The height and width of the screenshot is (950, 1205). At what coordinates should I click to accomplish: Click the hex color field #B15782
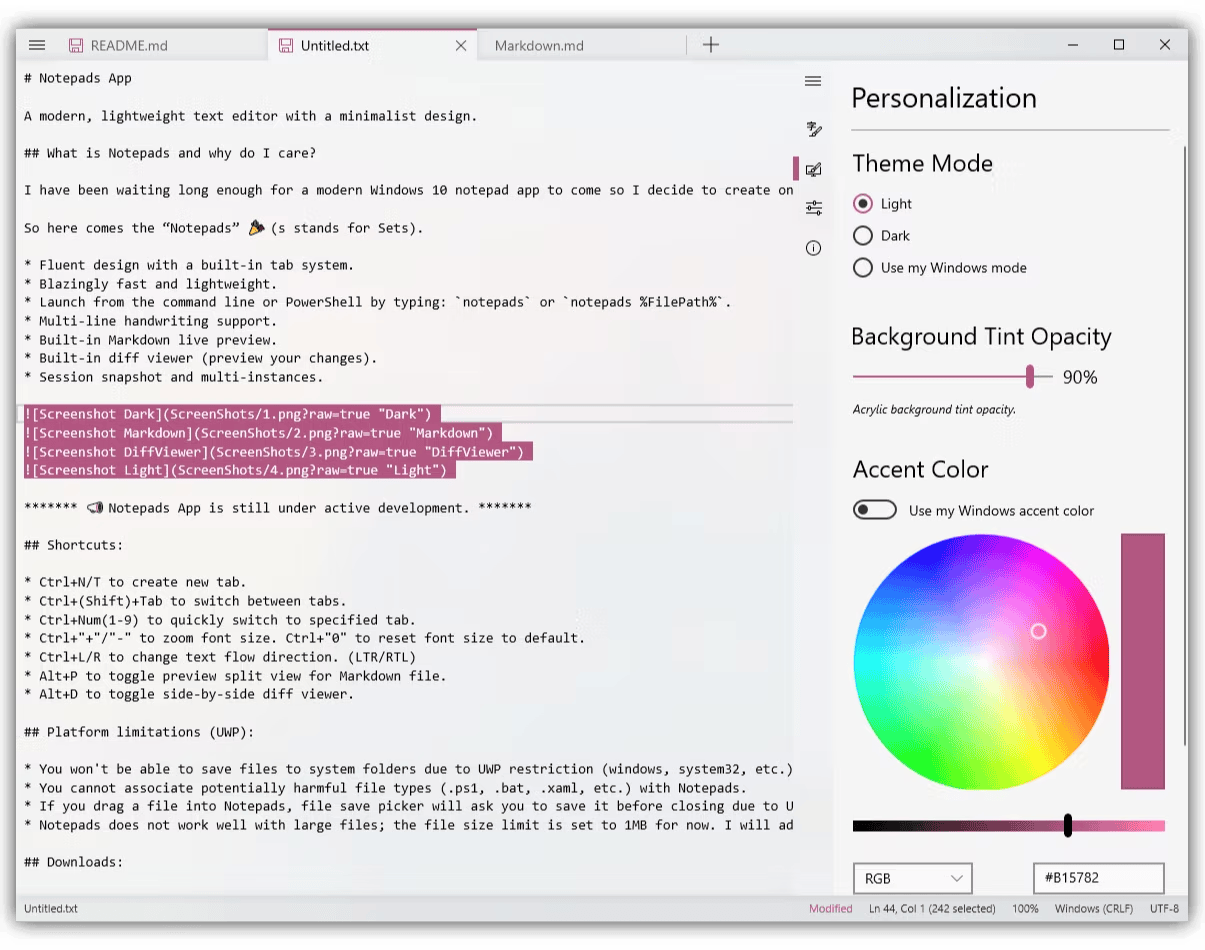coord(1099,878)
